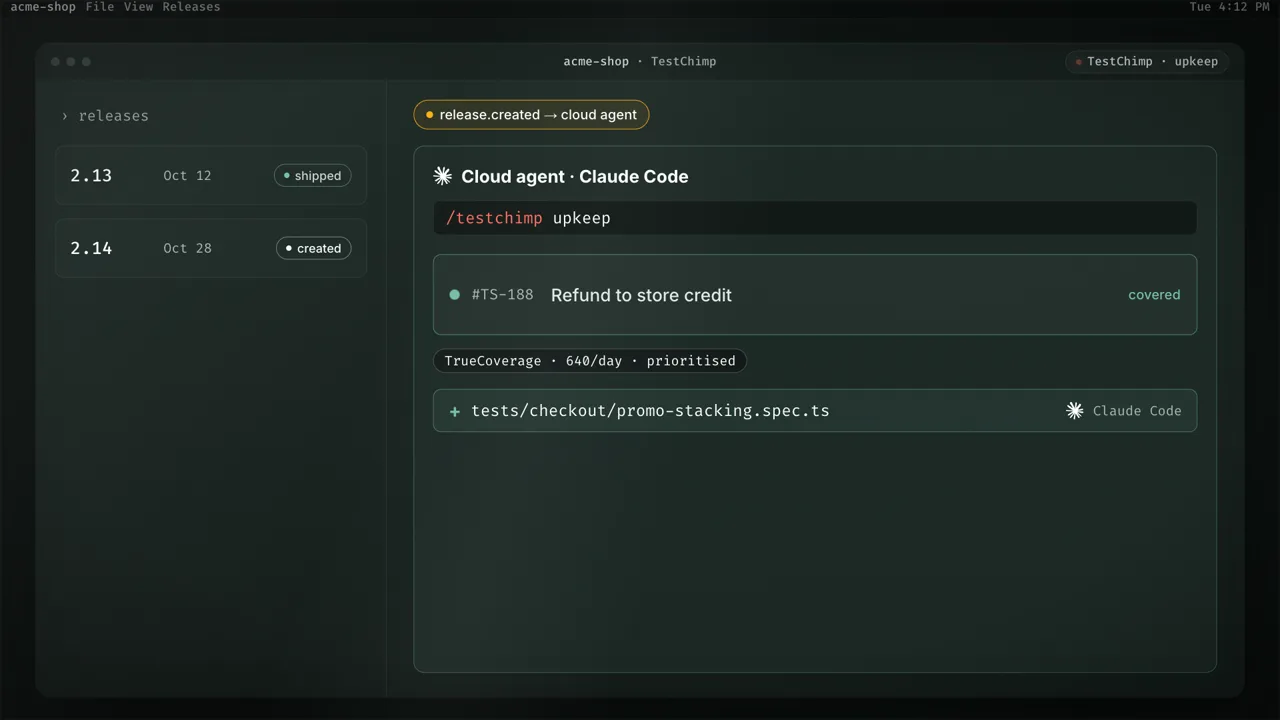Open tests/checkout/promo-stacking.spec.ts file
This screenshot has width=1280, height=720.
(x=815, y=411)
